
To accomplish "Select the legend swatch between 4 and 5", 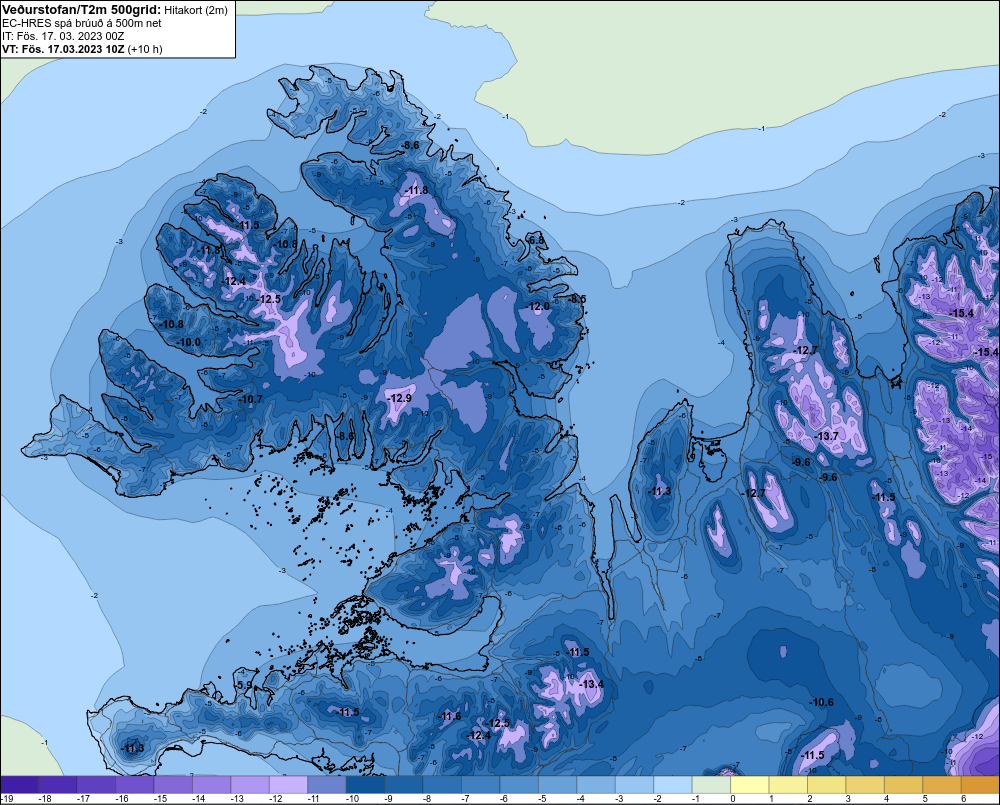I will pyautogui.click(x=903, y=785).
